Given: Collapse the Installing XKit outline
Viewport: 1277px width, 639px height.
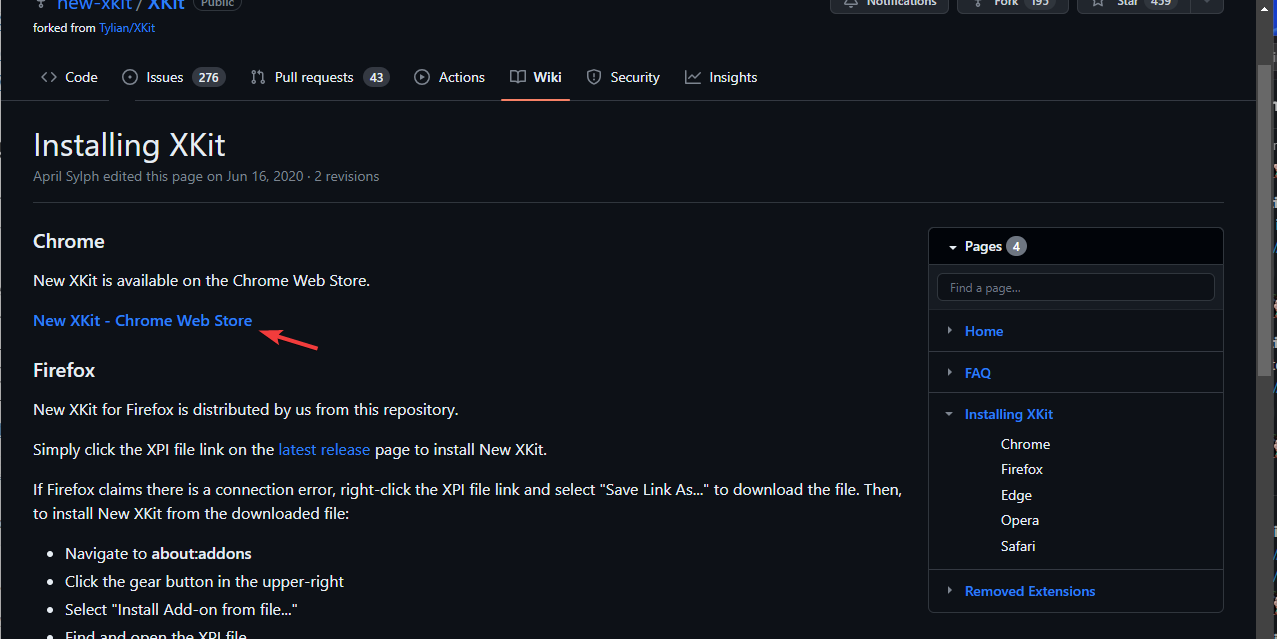Looking at the screenshot, I should (949, 414).
